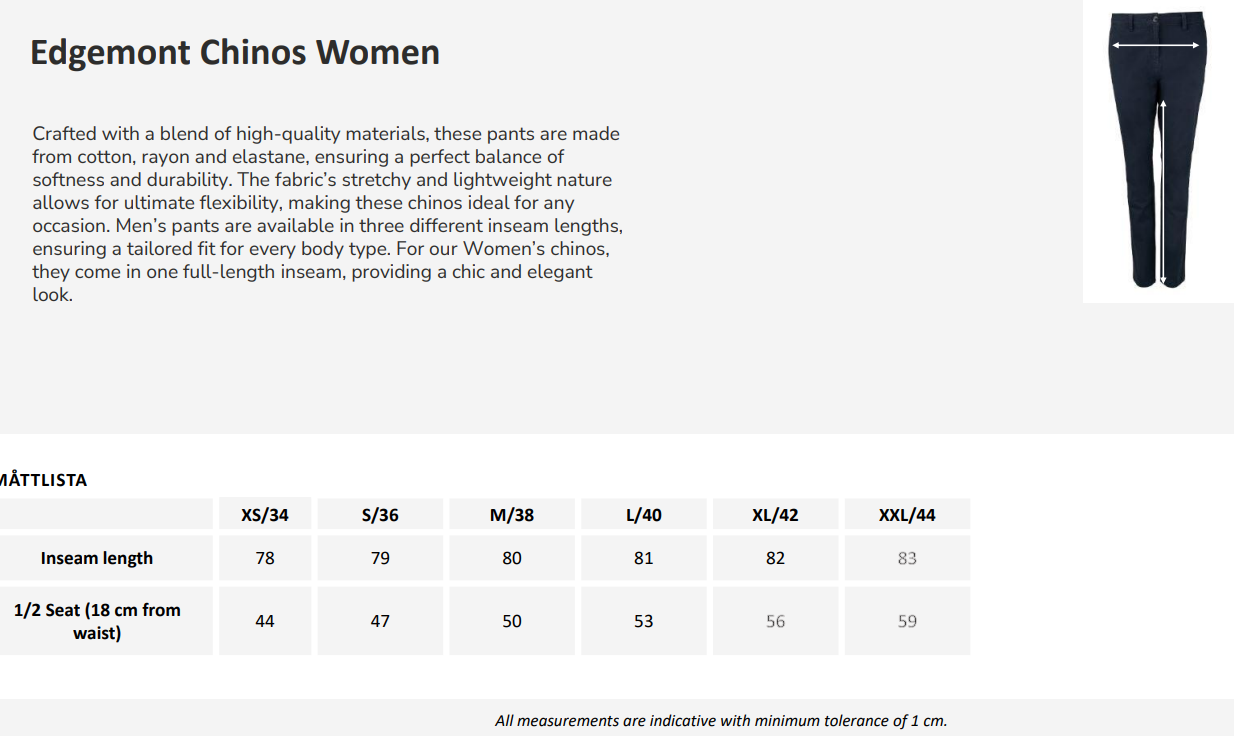Click the Edgemont Chinos Women title

[235, 52]
